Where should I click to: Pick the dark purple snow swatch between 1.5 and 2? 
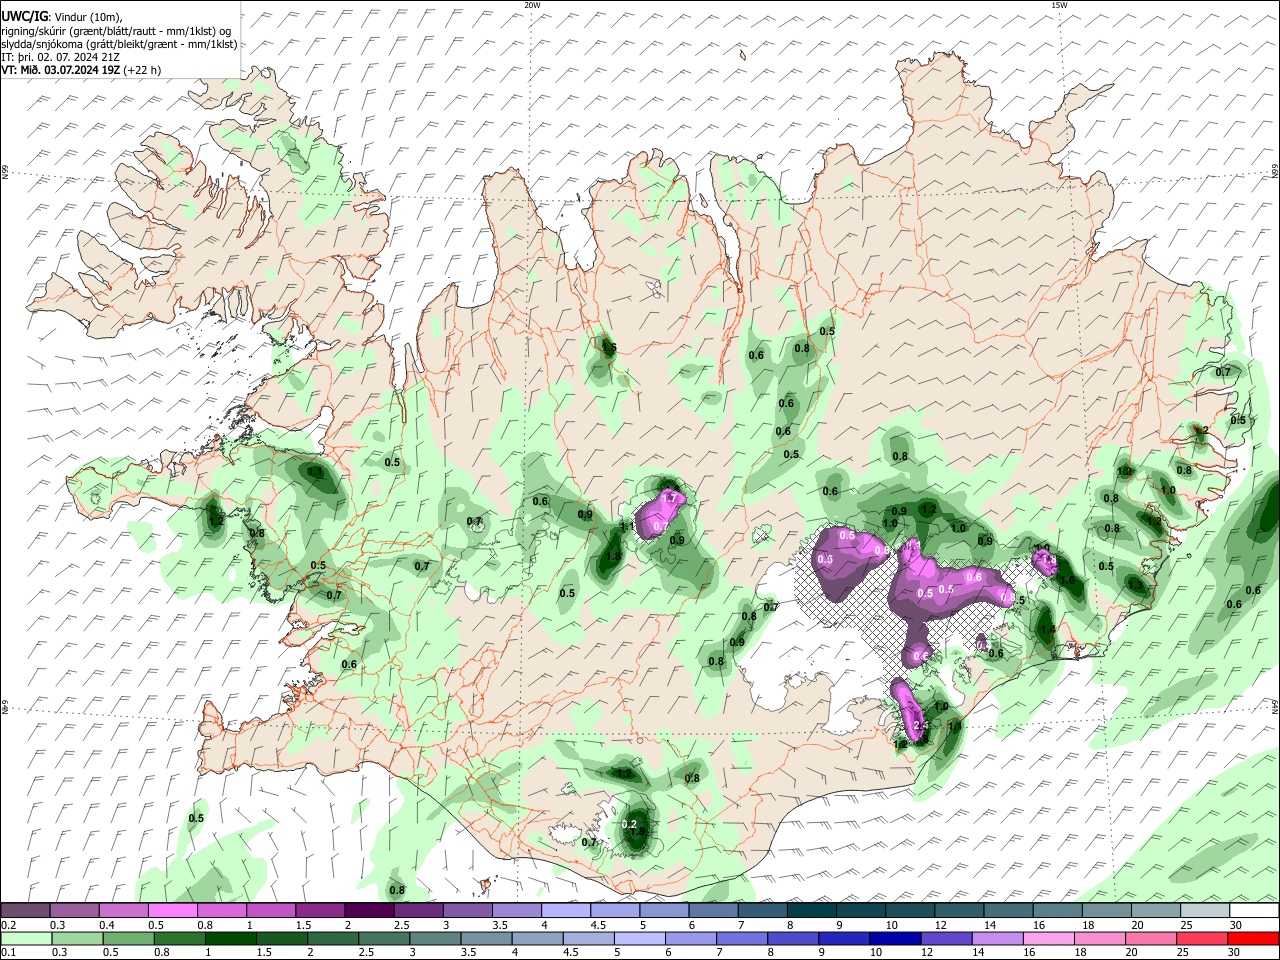320,910
